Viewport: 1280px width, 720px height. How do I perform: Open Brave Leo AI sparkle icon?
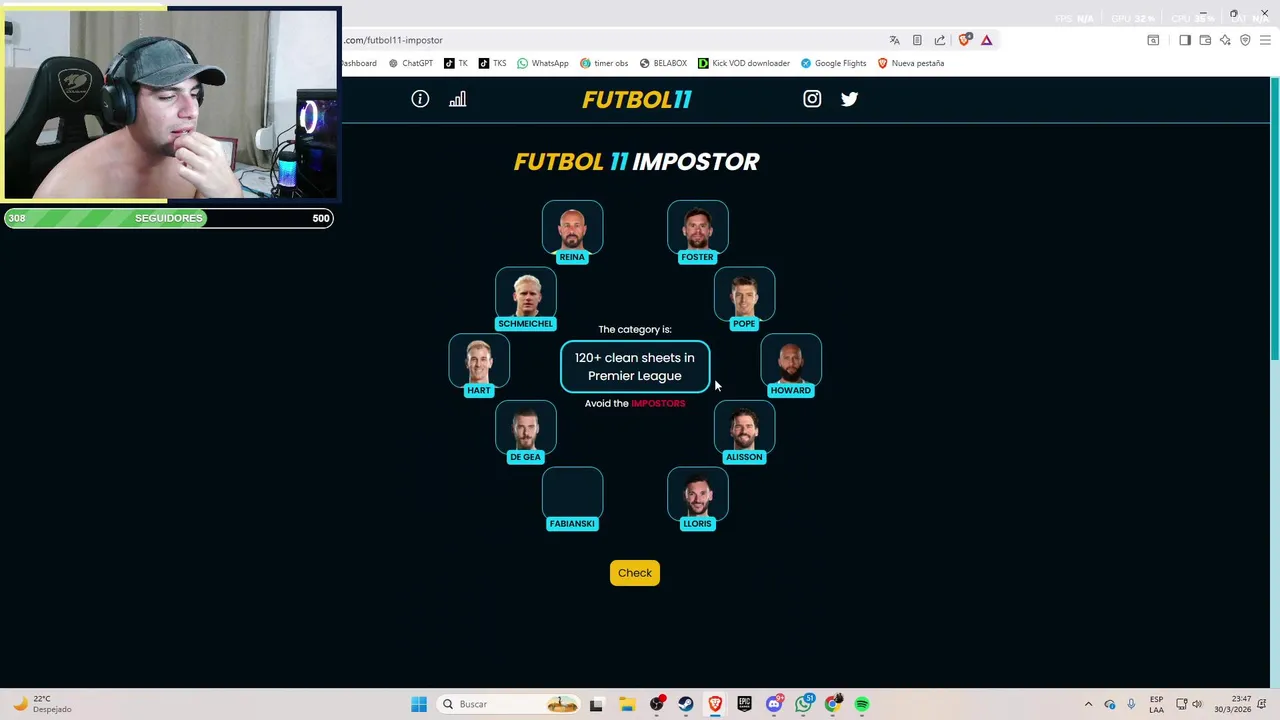pyautogui.click(x=1225, y=40)
